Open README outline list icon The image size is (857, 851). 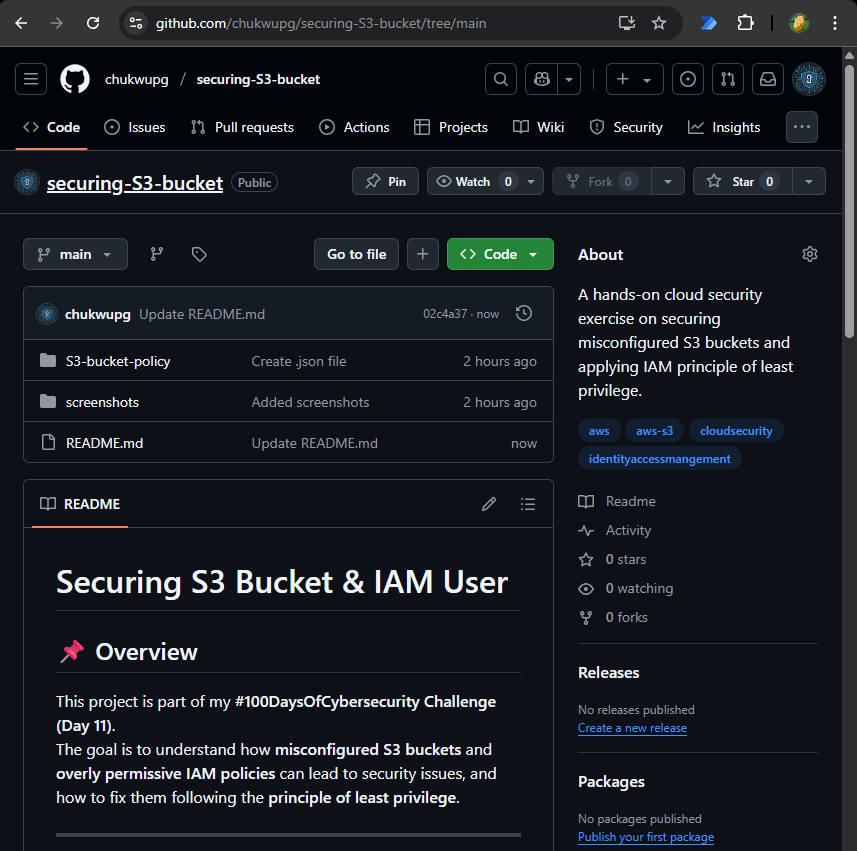point(528,504)
